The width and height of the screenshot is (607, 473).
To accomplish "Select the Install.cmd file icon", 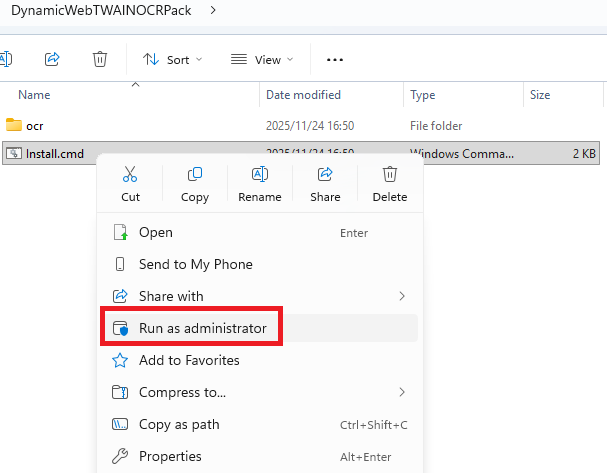I will 14,153.
